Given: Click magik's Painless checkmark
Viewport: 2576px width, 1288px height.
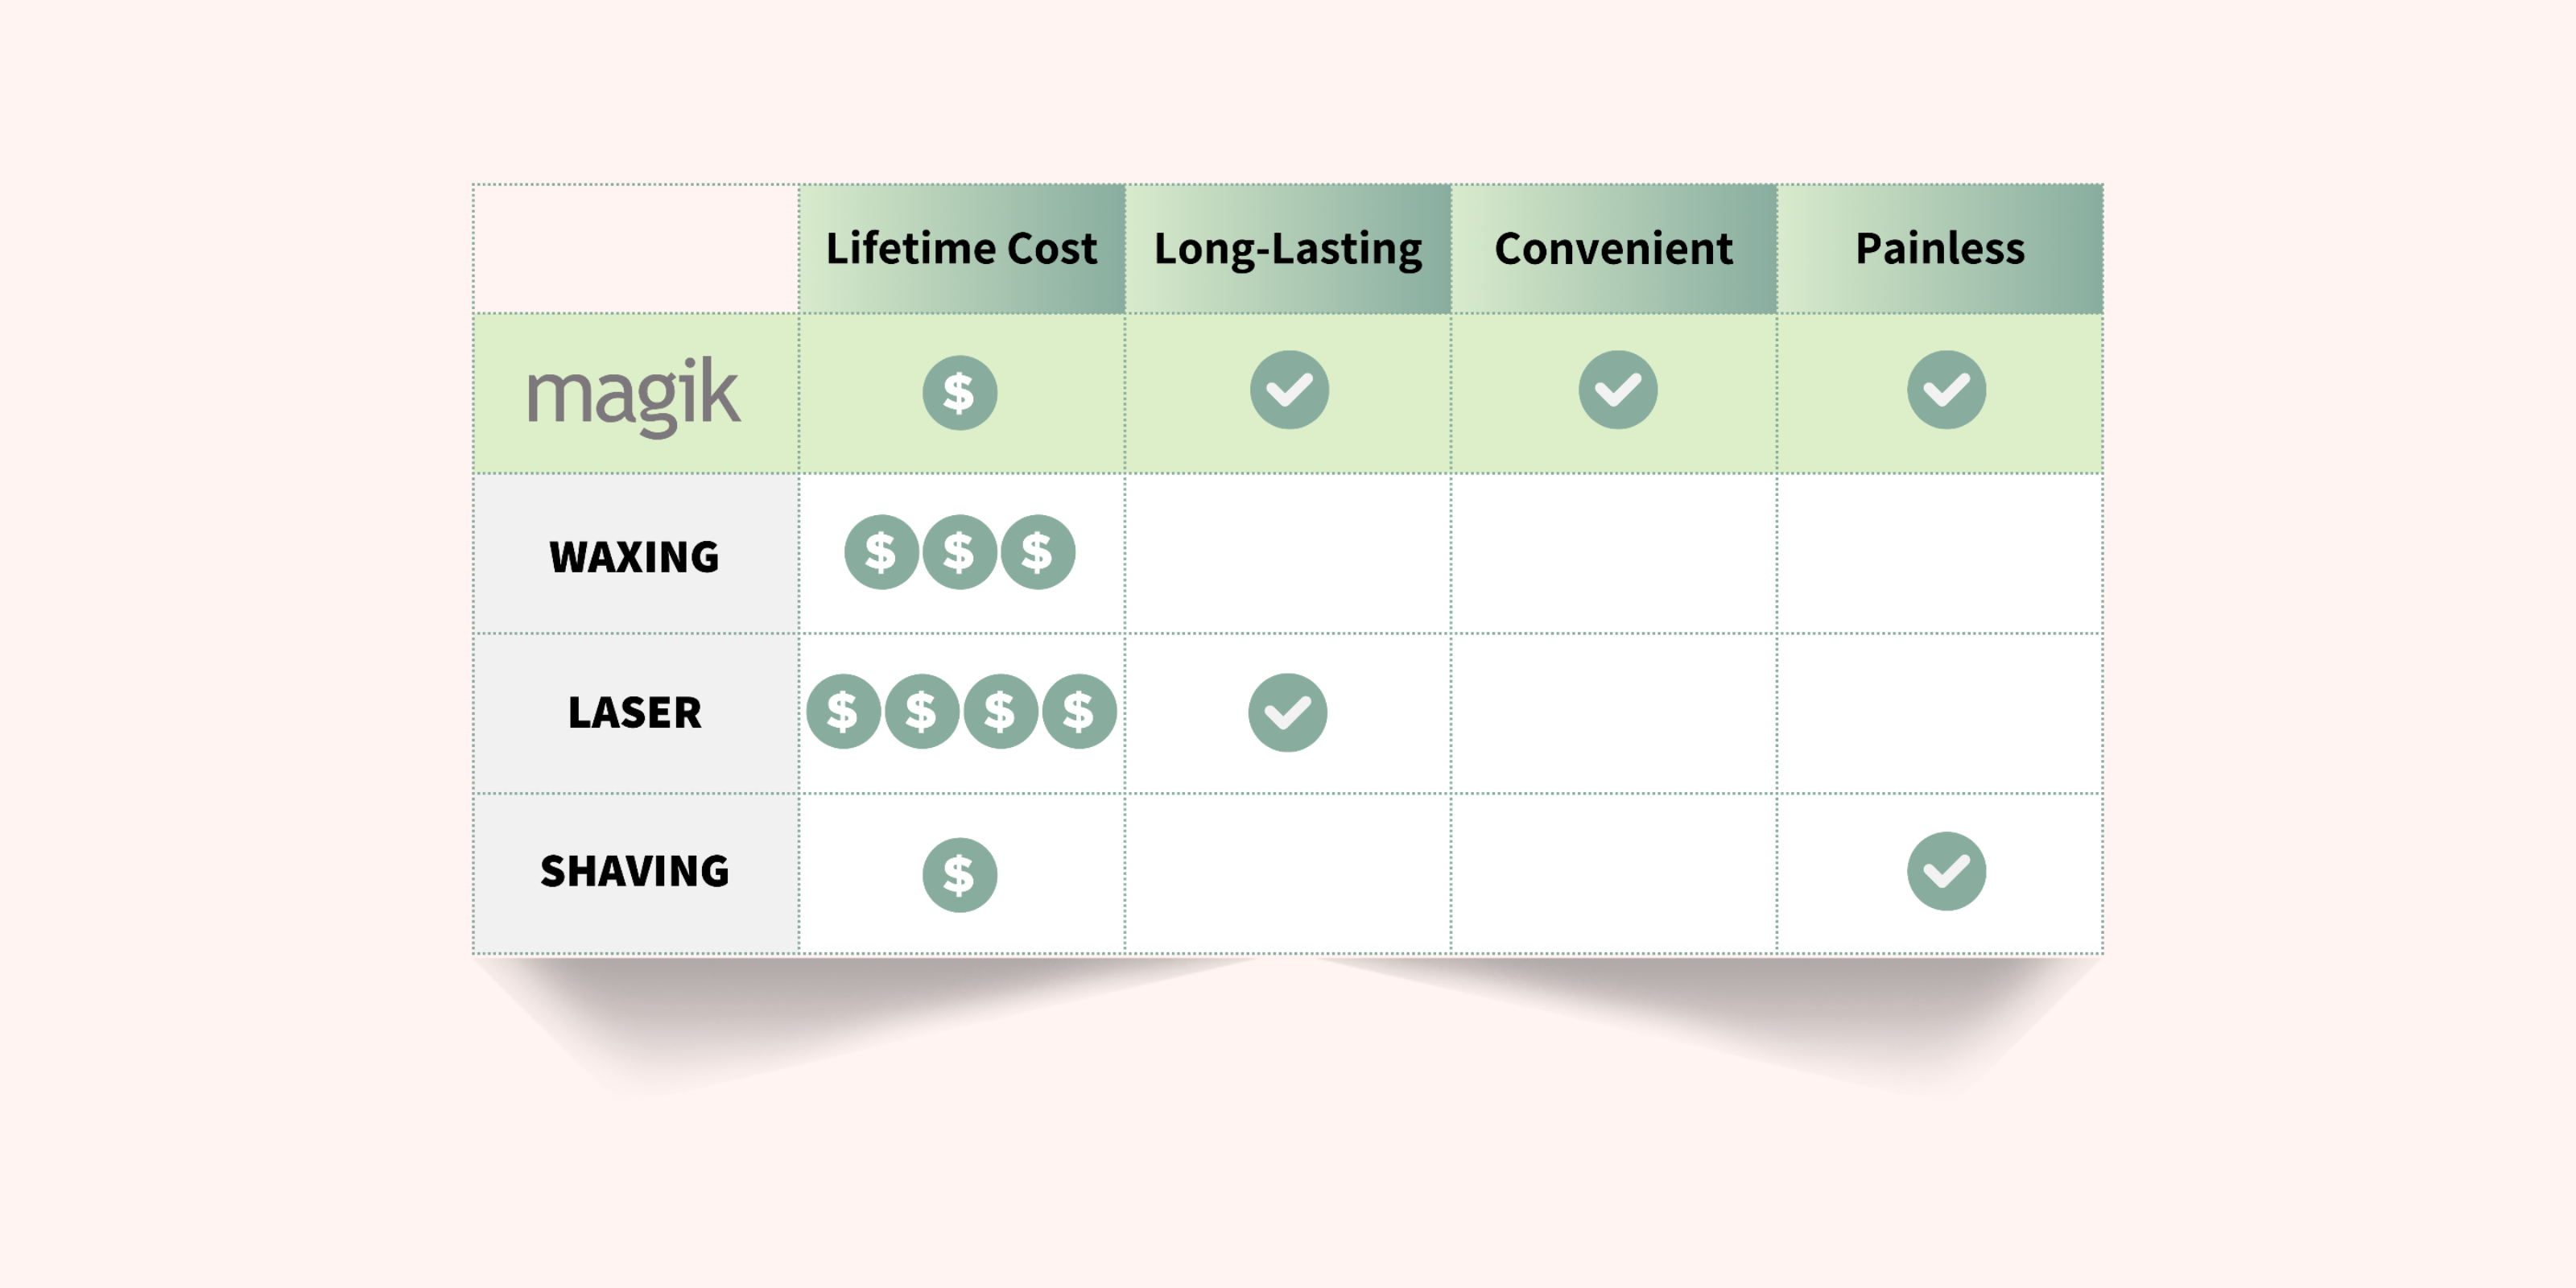Looking at the screenshot, I should tap(1946, 390).
